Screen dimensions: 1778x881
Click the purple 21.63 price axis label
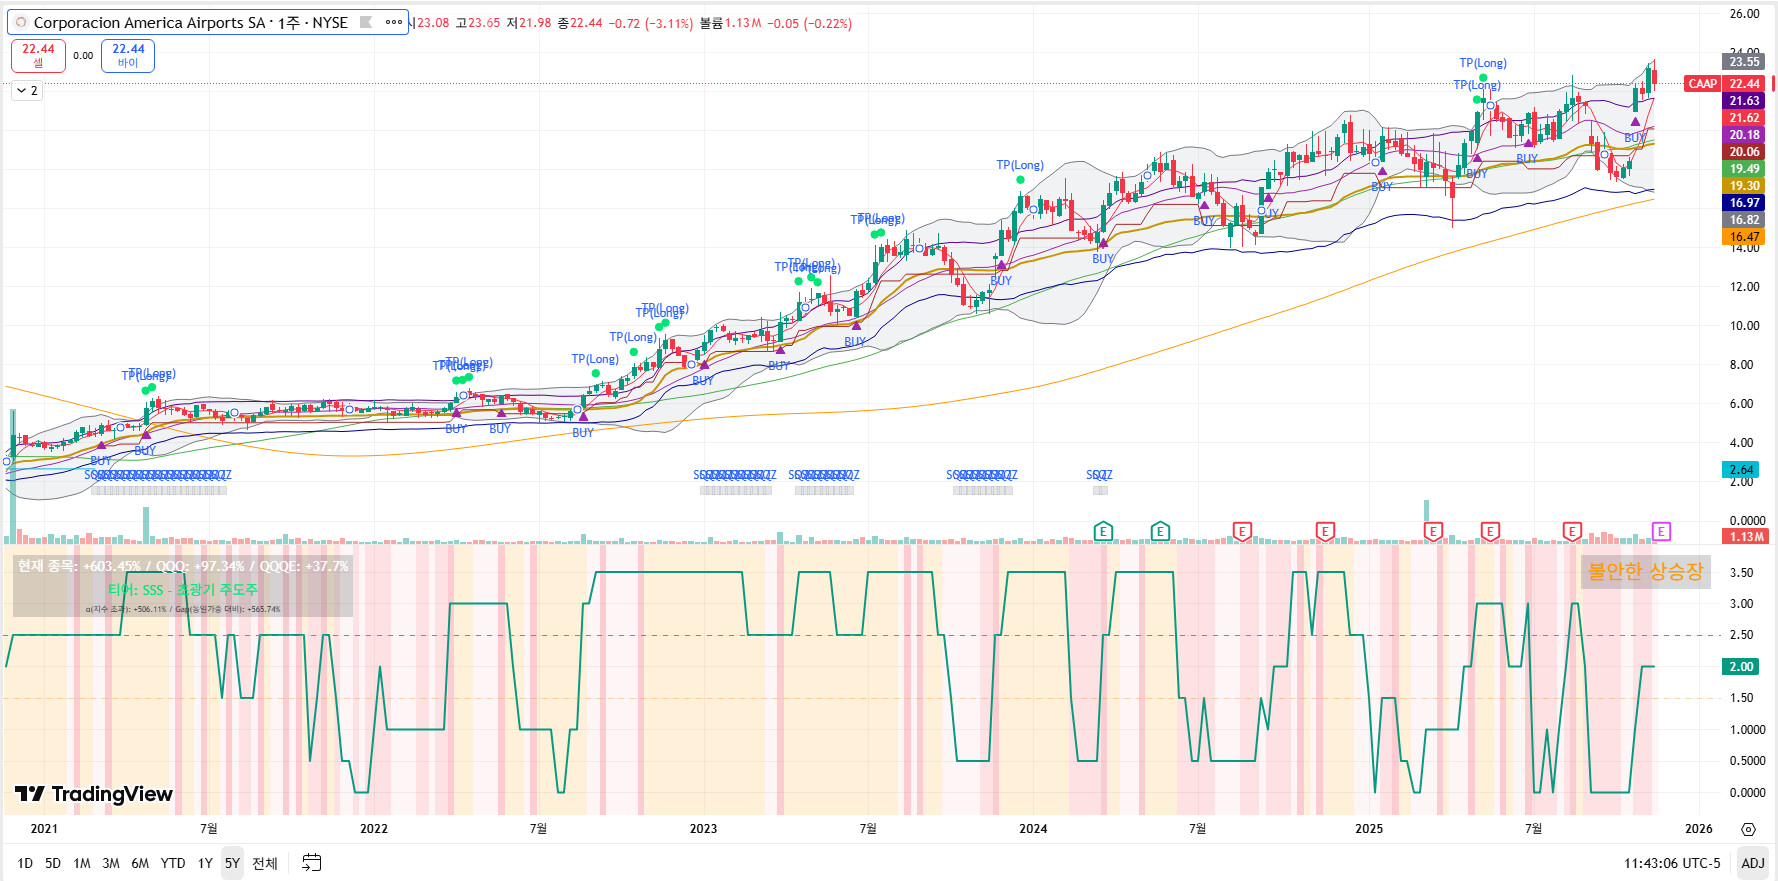tap(1744, 101)
